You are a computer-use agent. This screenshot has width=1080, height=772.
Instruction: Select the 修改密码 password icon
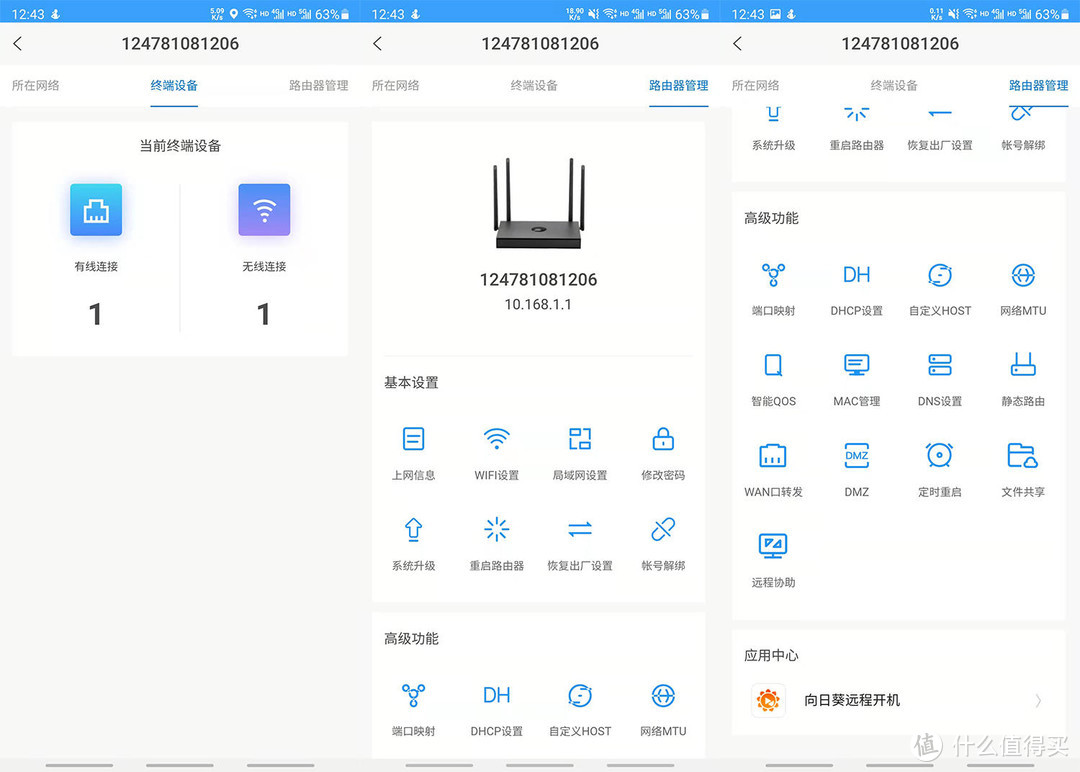click(x=662, y=438)
